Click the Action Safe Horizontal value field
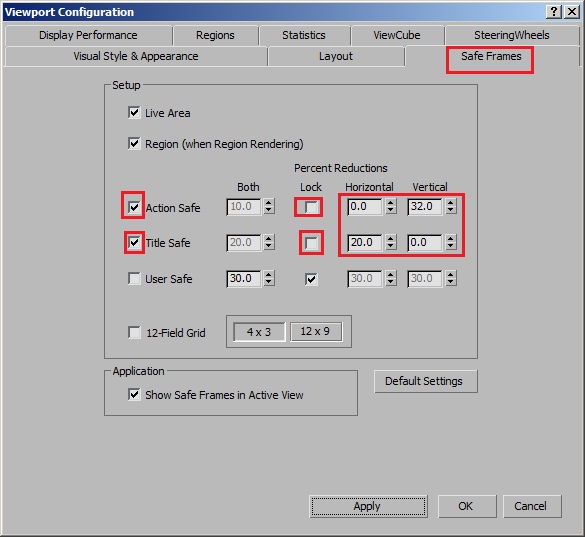Viewport: 585px width, 537px height. click(365, 207)
